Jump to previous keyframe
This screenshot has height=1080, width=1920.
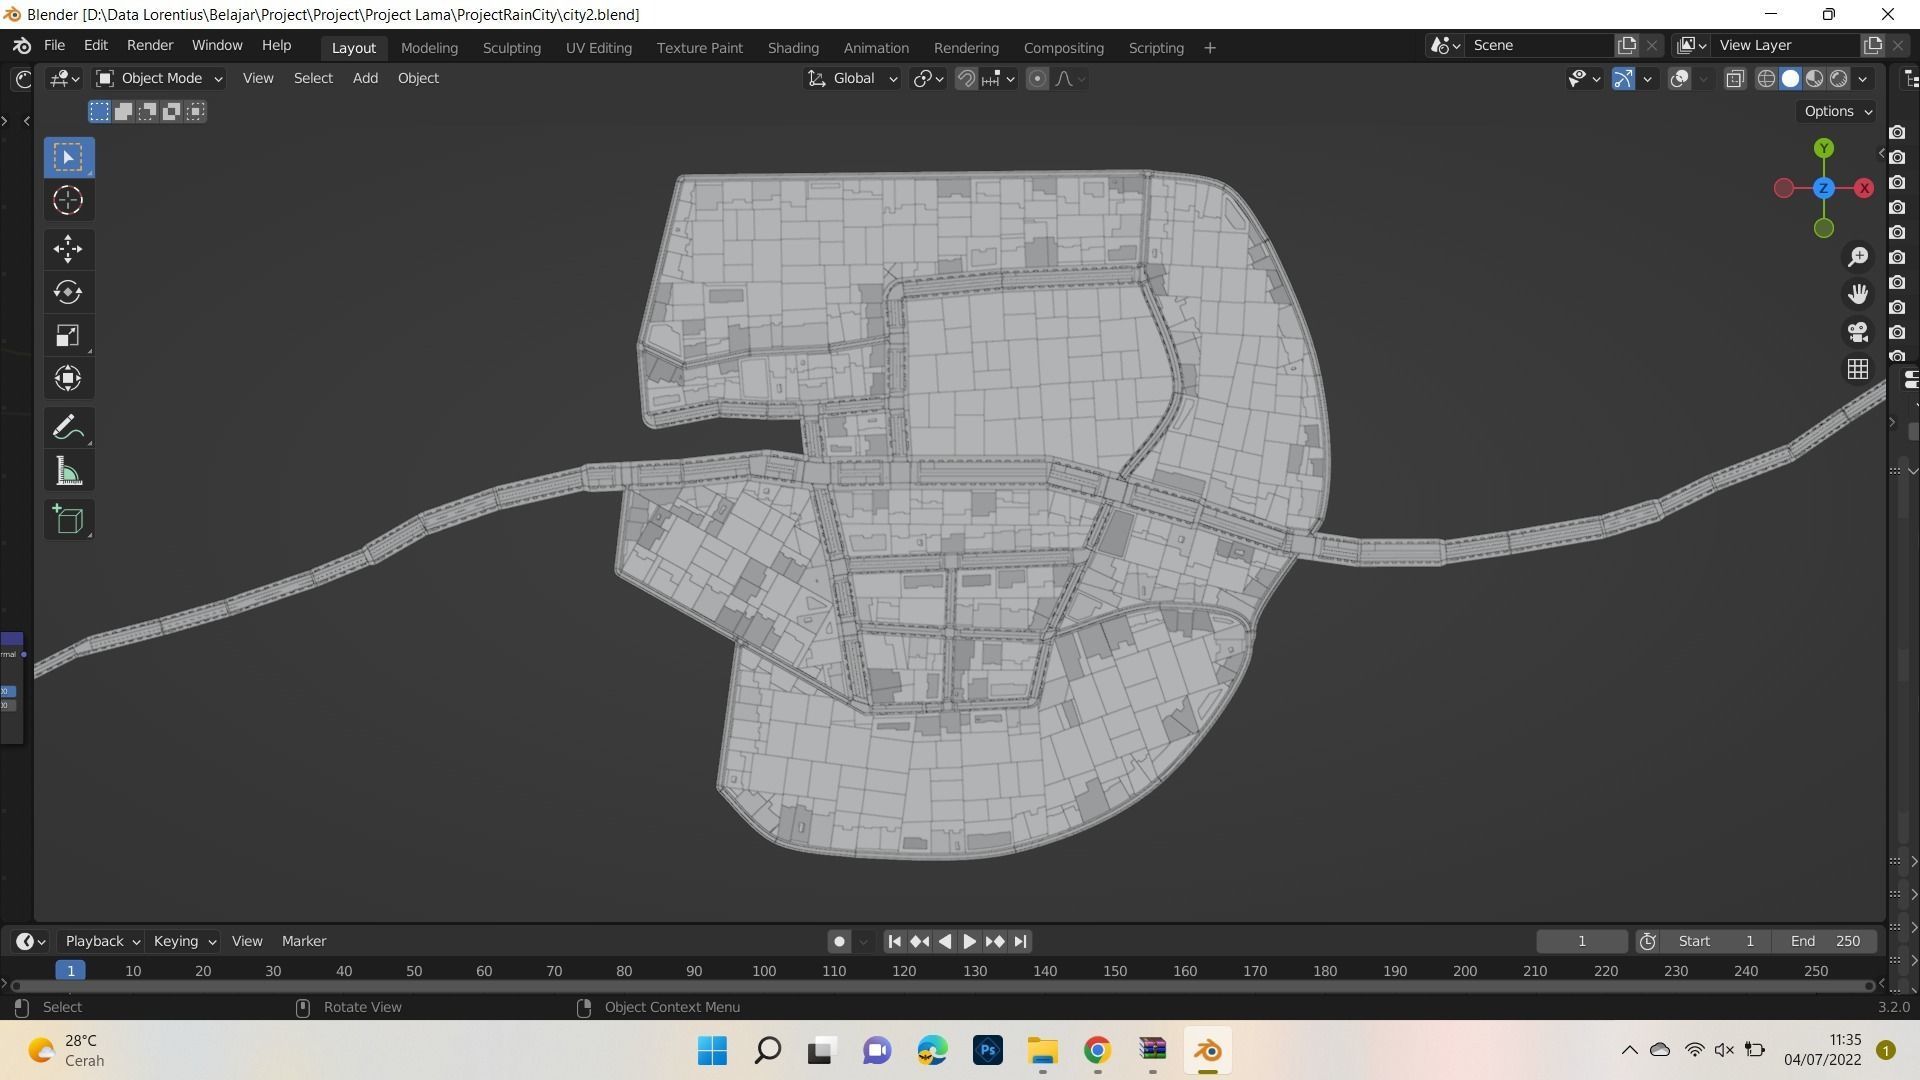click(x=920, y=941)
